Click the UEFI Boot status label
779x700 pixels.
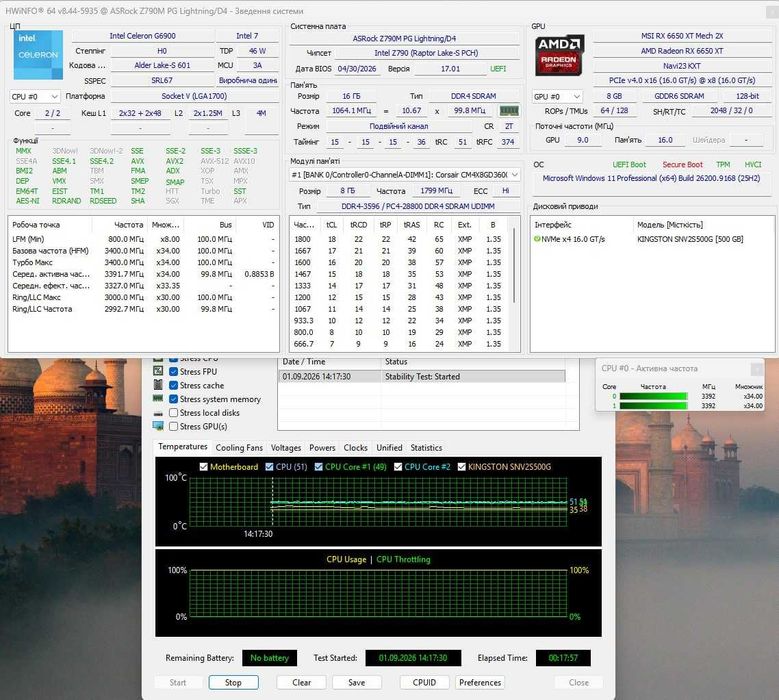[x=629, y=164]
